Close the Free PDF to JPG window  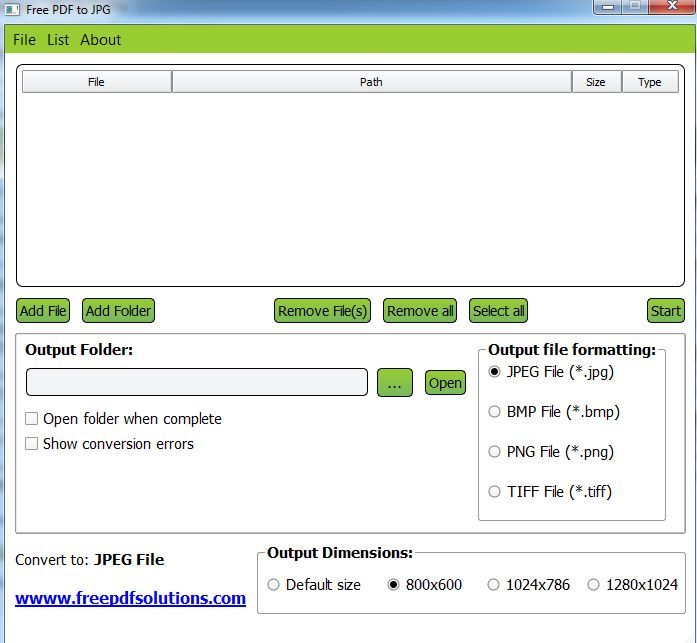tap(673, 6)
